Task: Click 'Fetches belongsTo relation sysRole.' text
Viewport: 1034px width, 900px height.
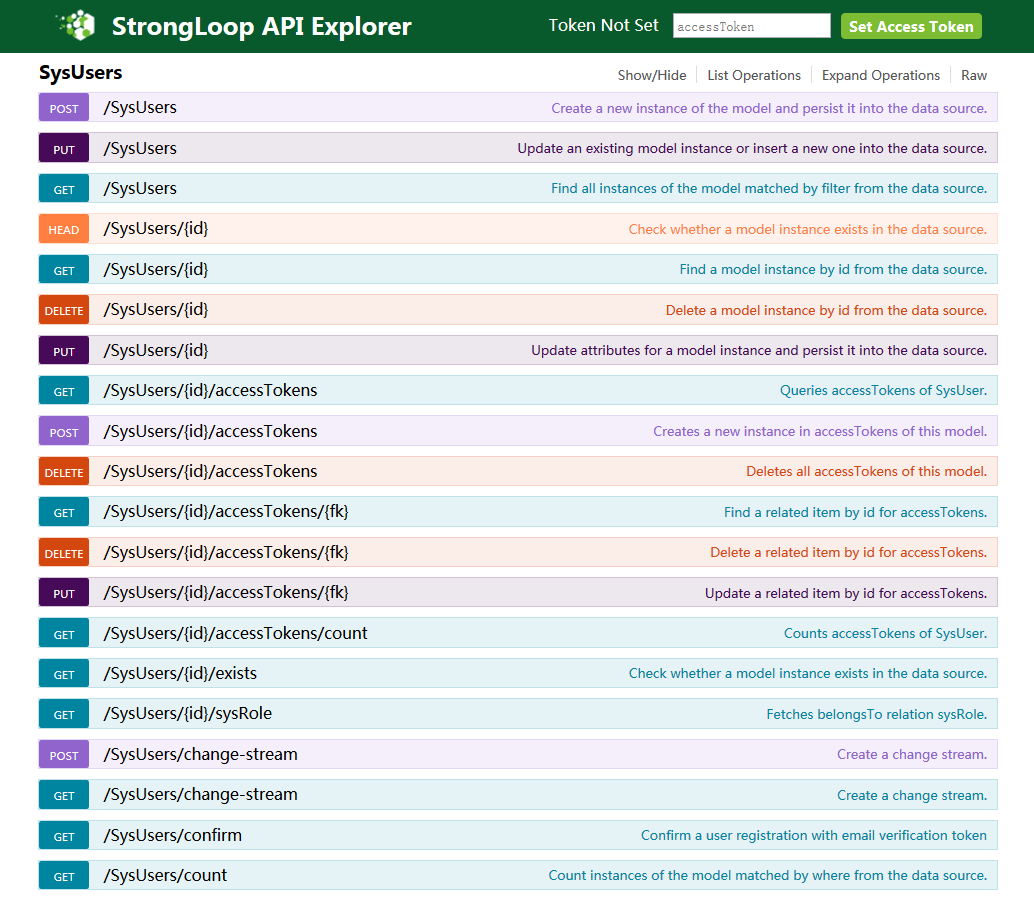Action: point(876,714)
